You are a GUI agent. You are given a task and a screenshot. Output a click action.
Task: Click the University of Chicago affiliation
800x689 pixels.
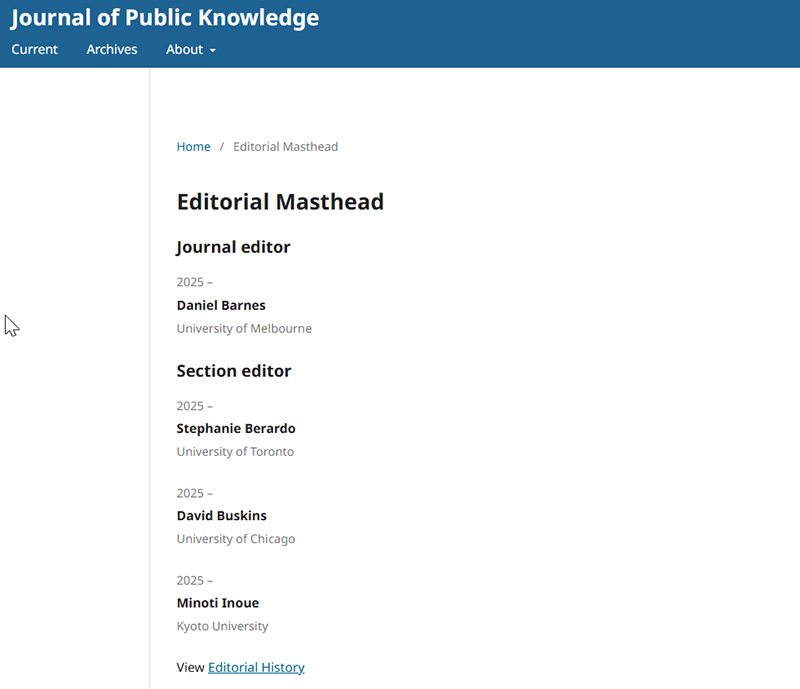click(x=236, y=539)
